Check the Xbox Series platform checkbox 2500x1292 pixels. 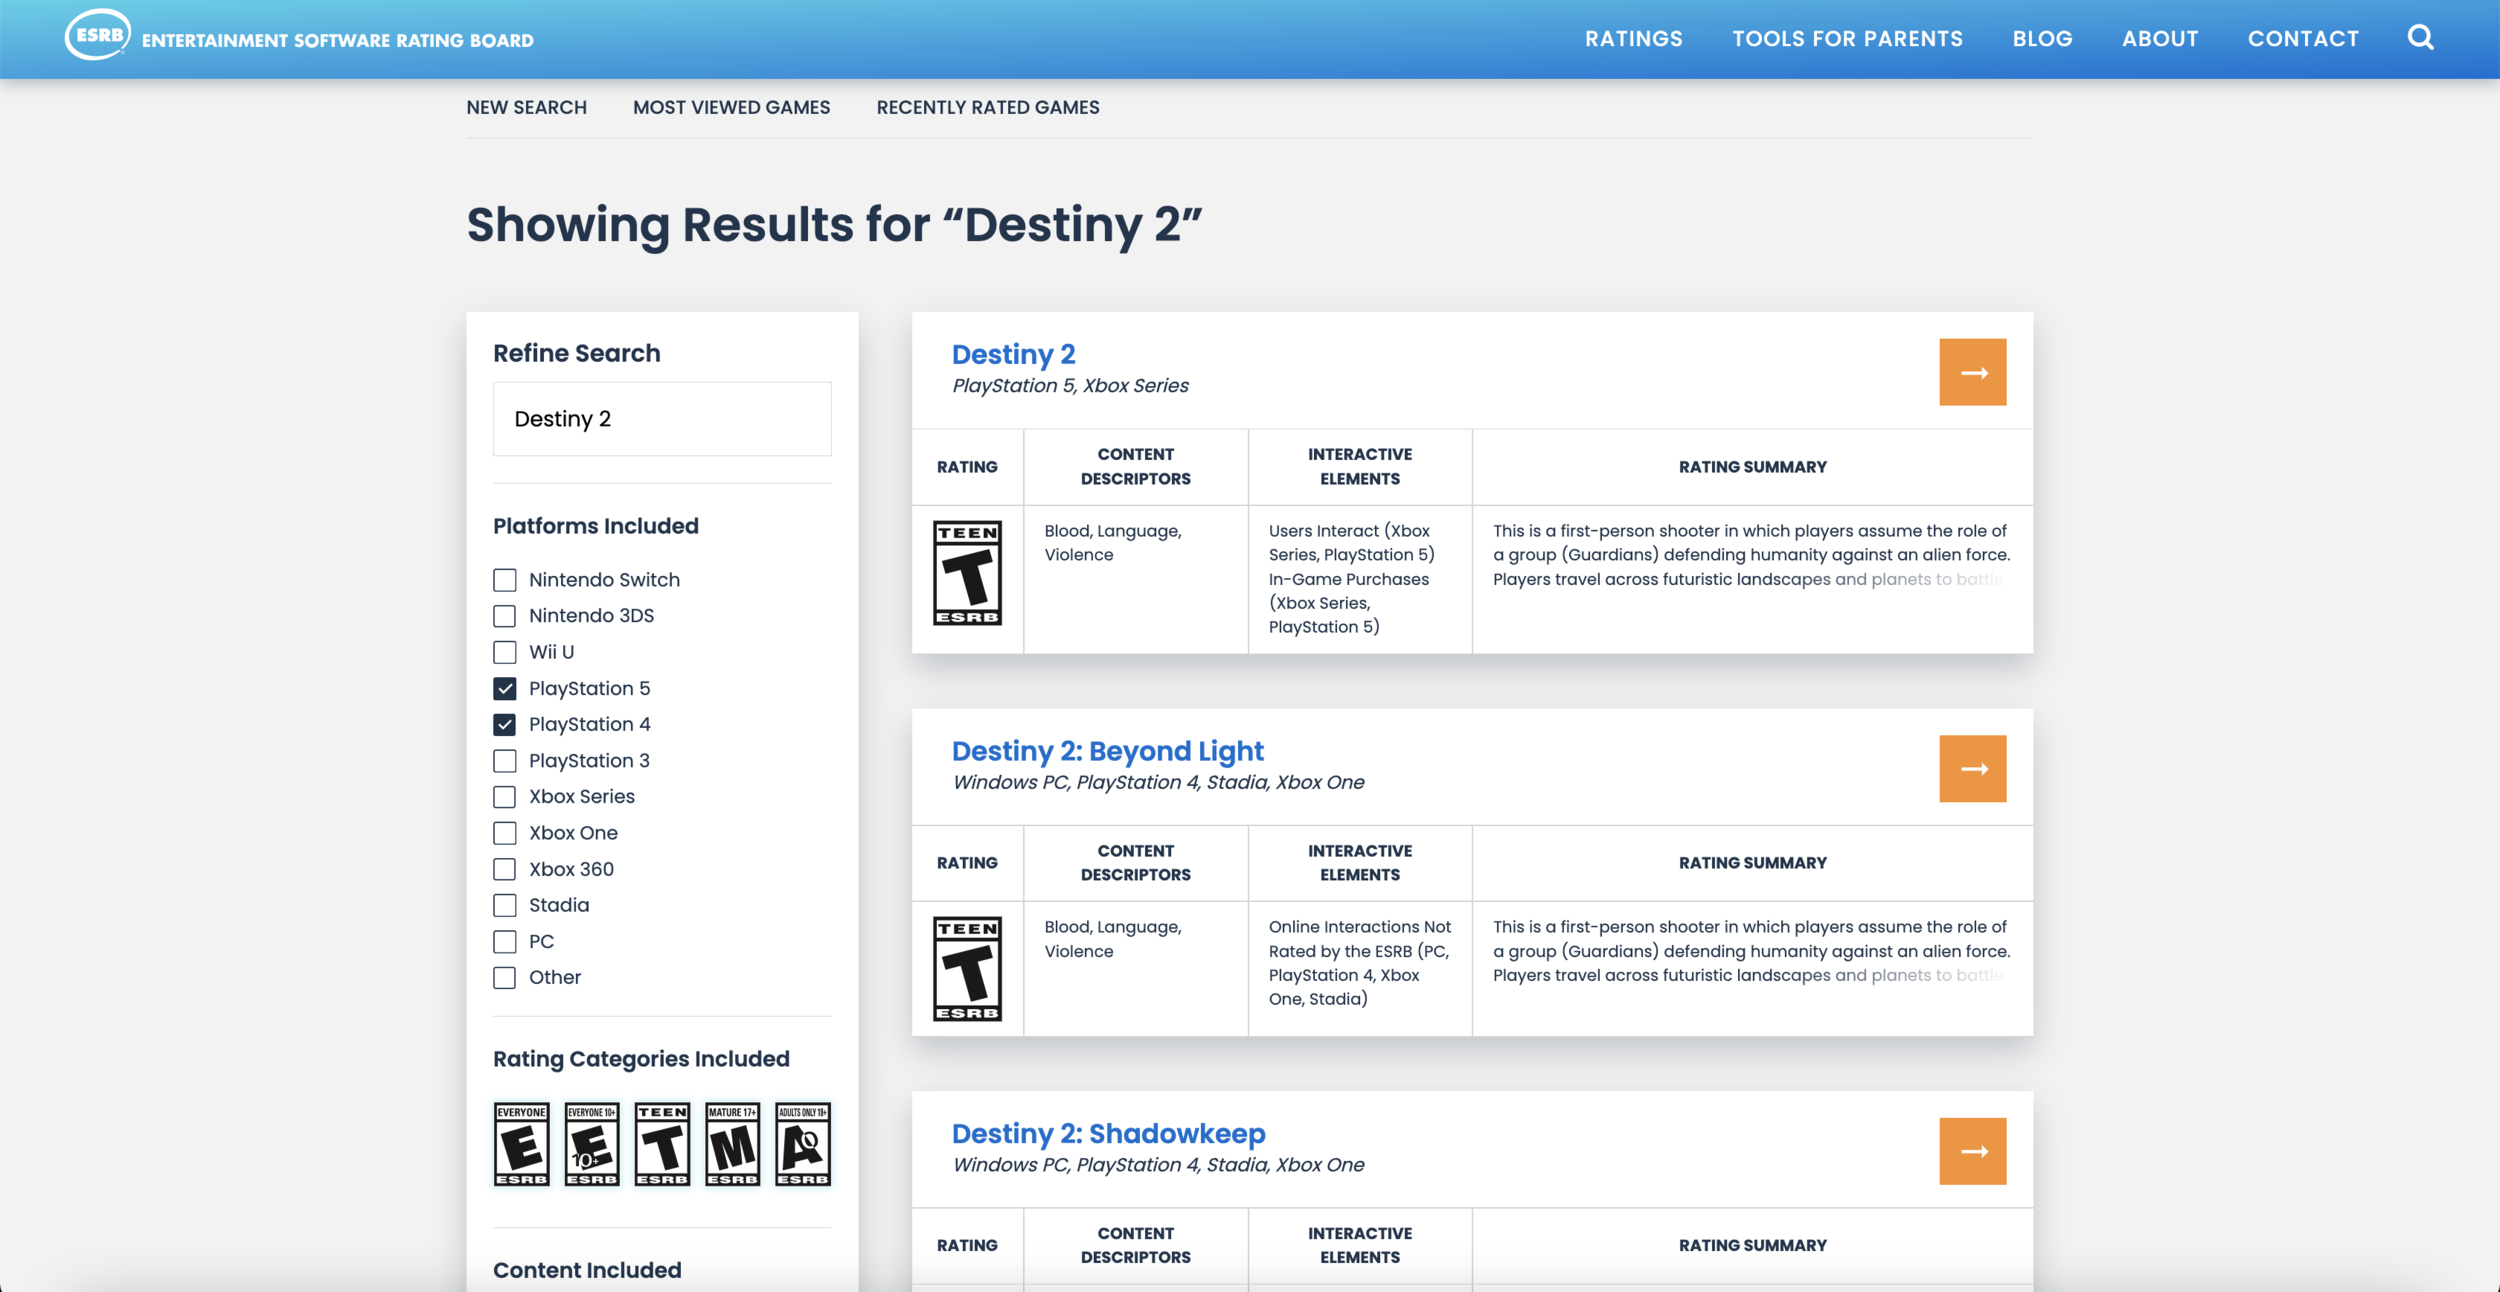[505, 797]
